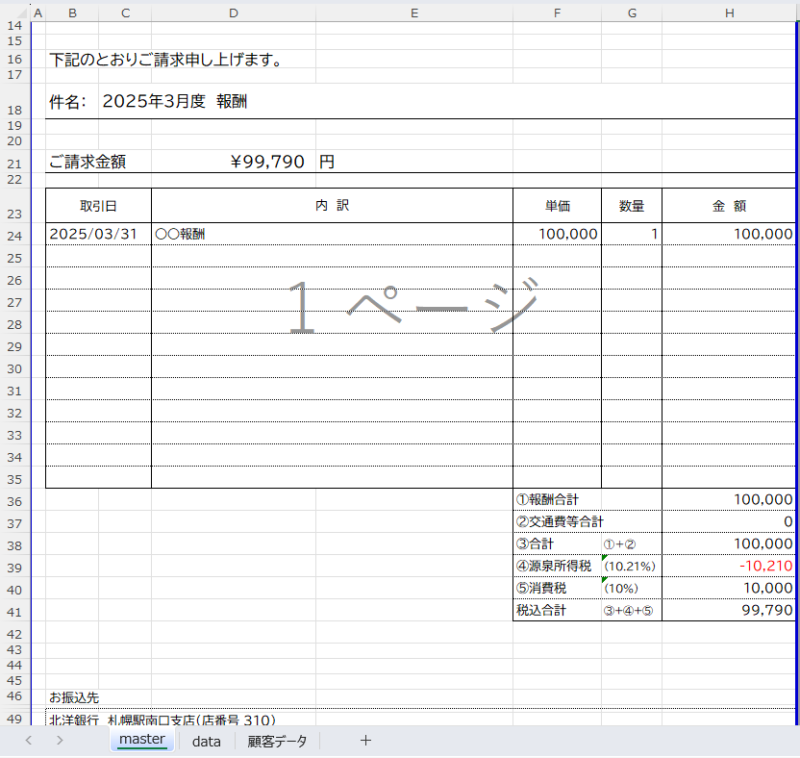The width and height of the screenshot is (800, 758).
Task: Select row 36 header
Action: [14, 501]
